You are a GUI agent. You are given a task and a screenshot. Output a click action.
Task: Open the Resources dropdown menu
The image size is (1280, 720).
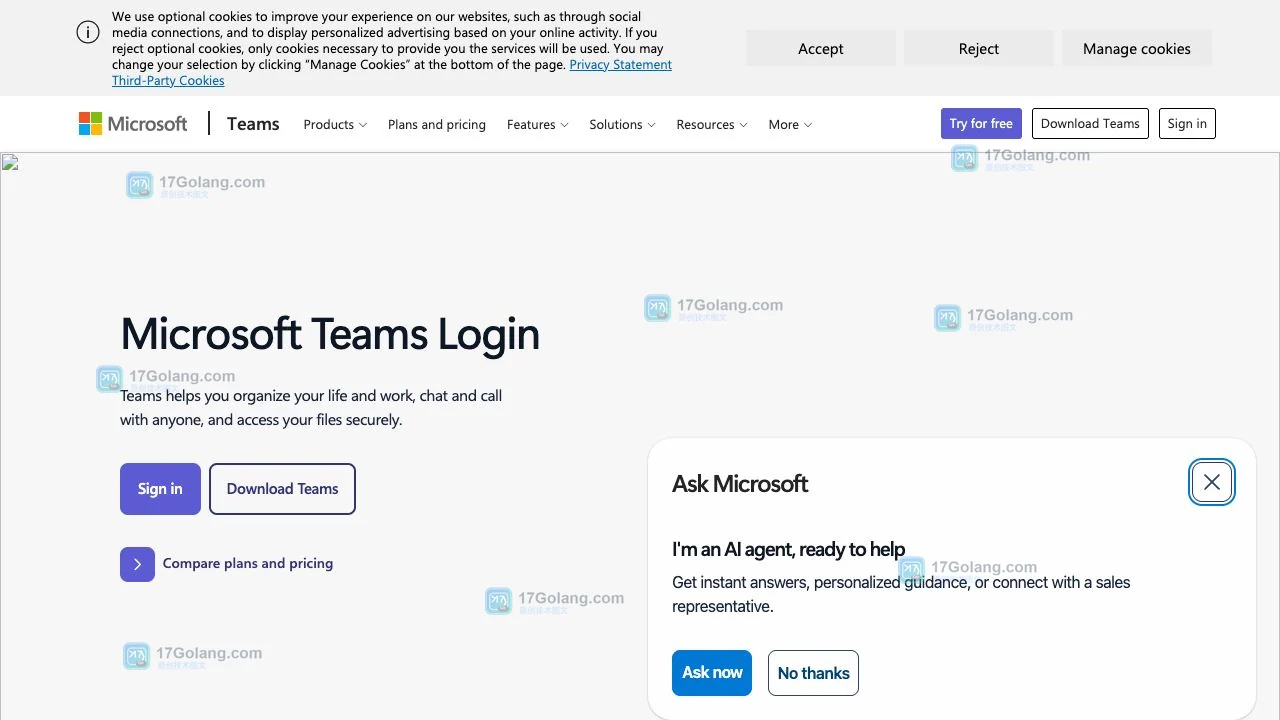(712, 124)
